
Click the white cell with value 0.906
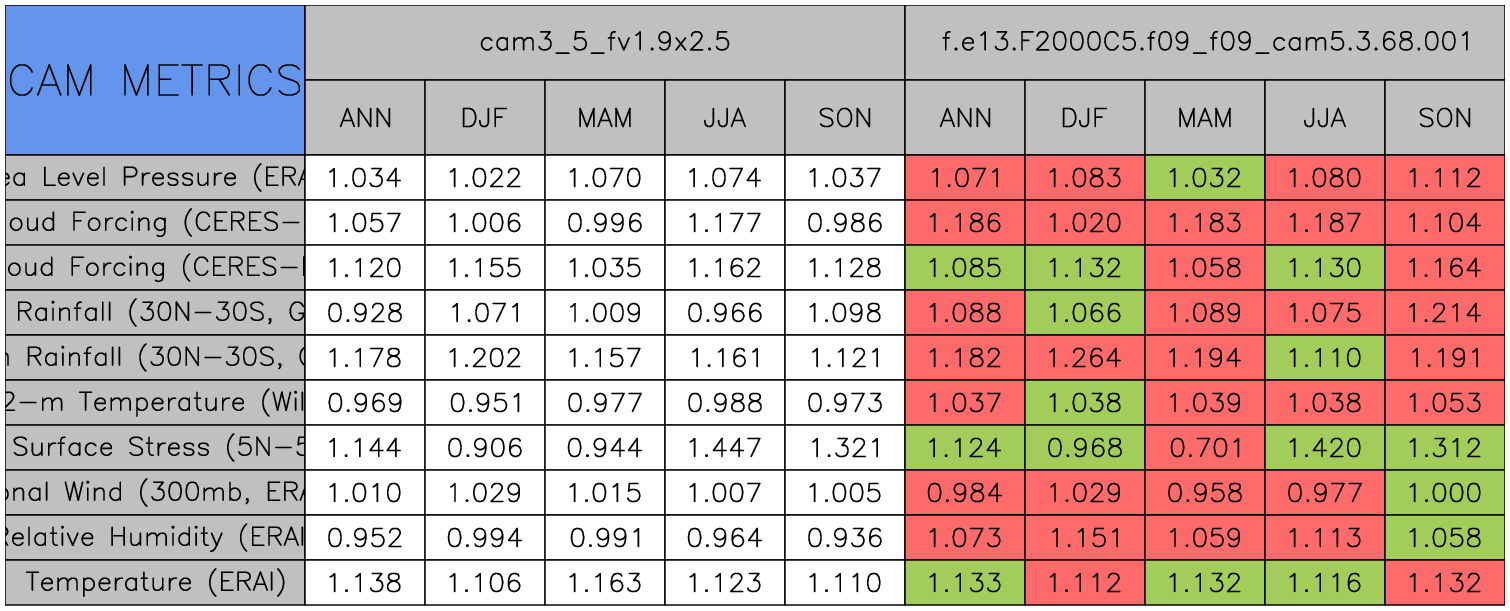[x=485, y=447]
